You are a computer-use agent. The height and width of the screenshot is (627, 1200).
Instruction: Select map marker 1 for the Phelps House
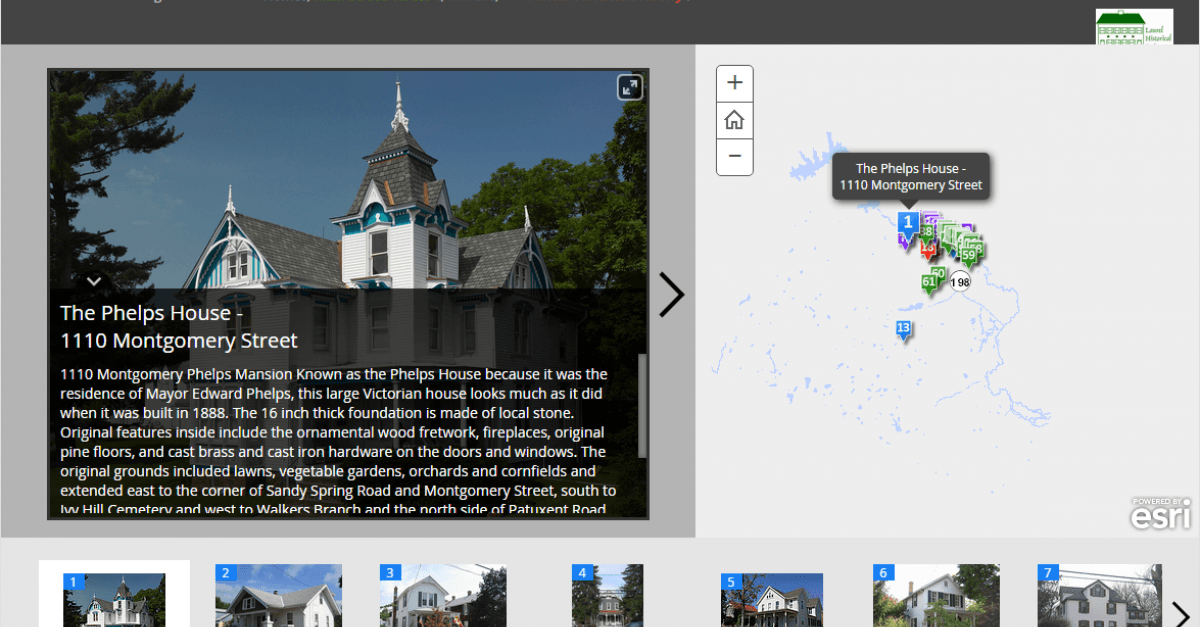(x=909, y=222)
